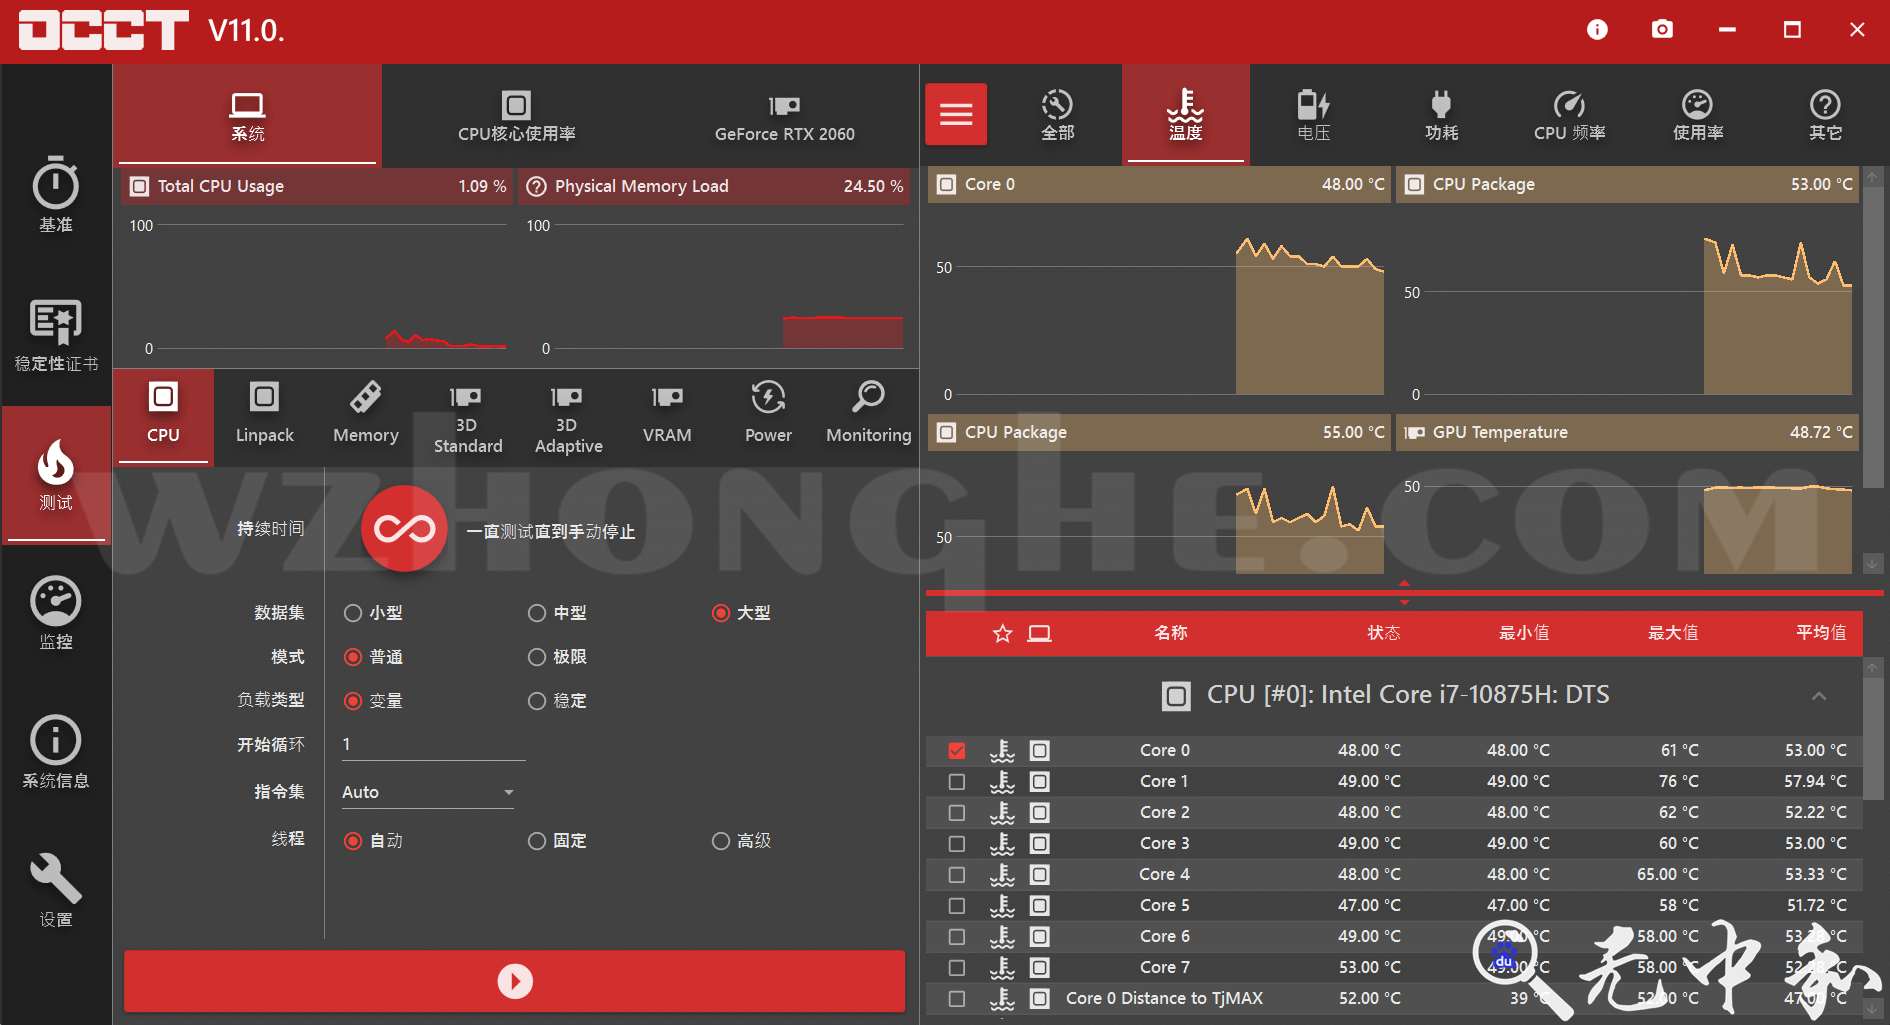Set test duration to infinite loop
The width and height of the screenshot is (1890, 1025).
pyautogui.click(x=404, y=530)
